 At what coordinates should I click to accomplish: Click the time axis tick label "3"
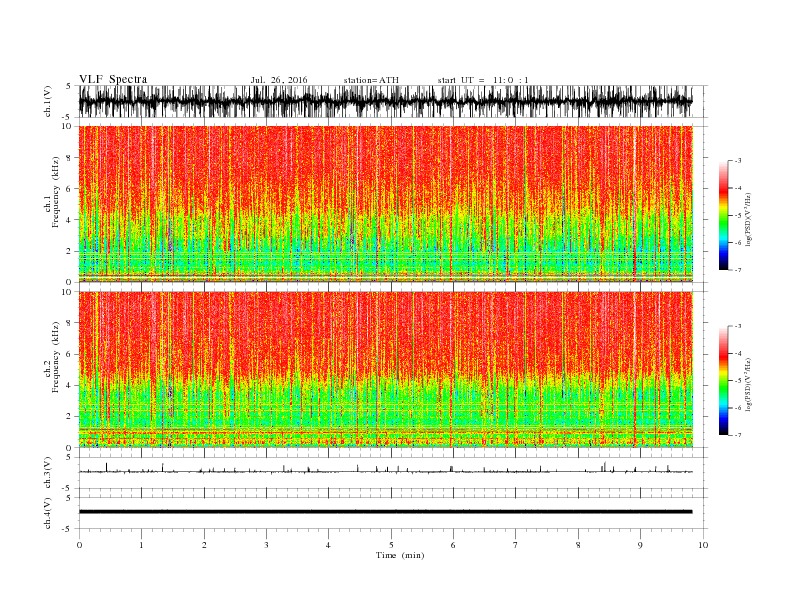[266, 545]
